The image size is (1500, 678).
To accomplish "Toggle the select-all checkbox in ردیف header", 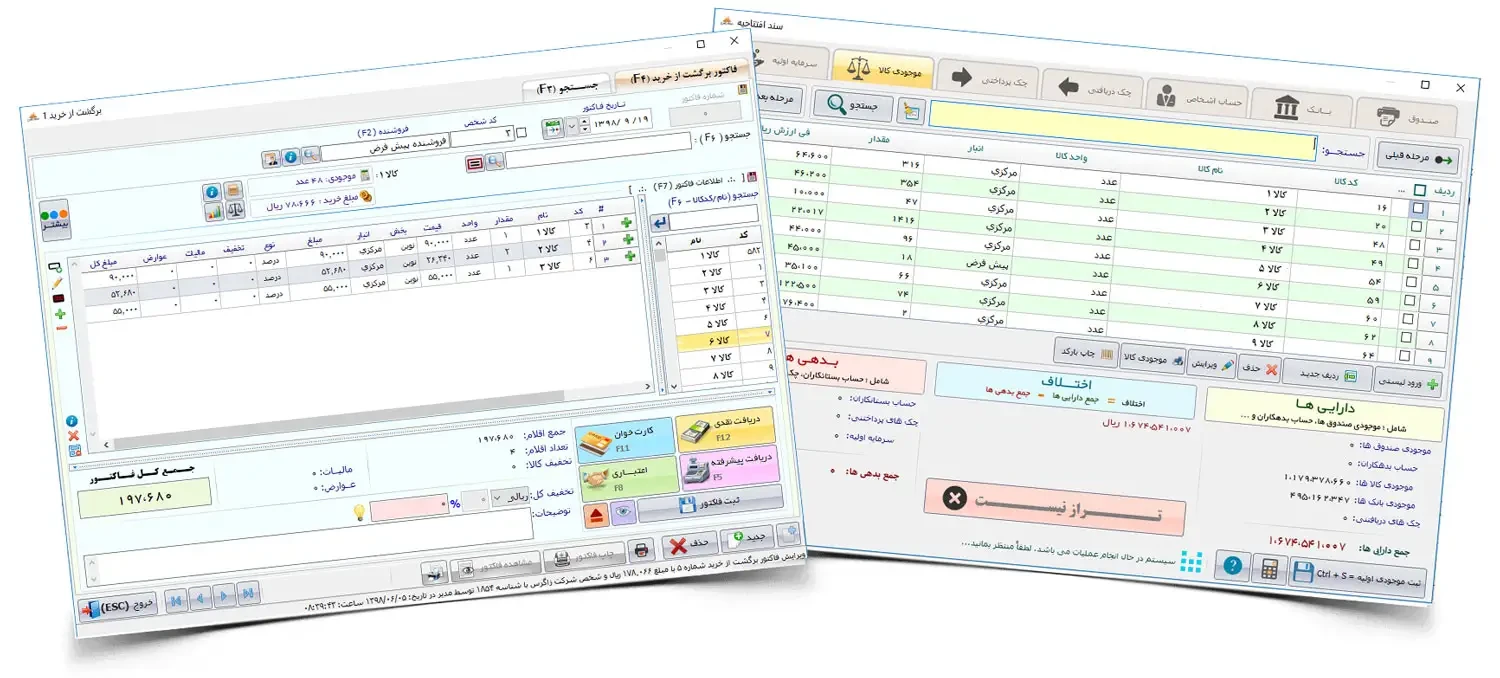I will [x=1420, y=189].
